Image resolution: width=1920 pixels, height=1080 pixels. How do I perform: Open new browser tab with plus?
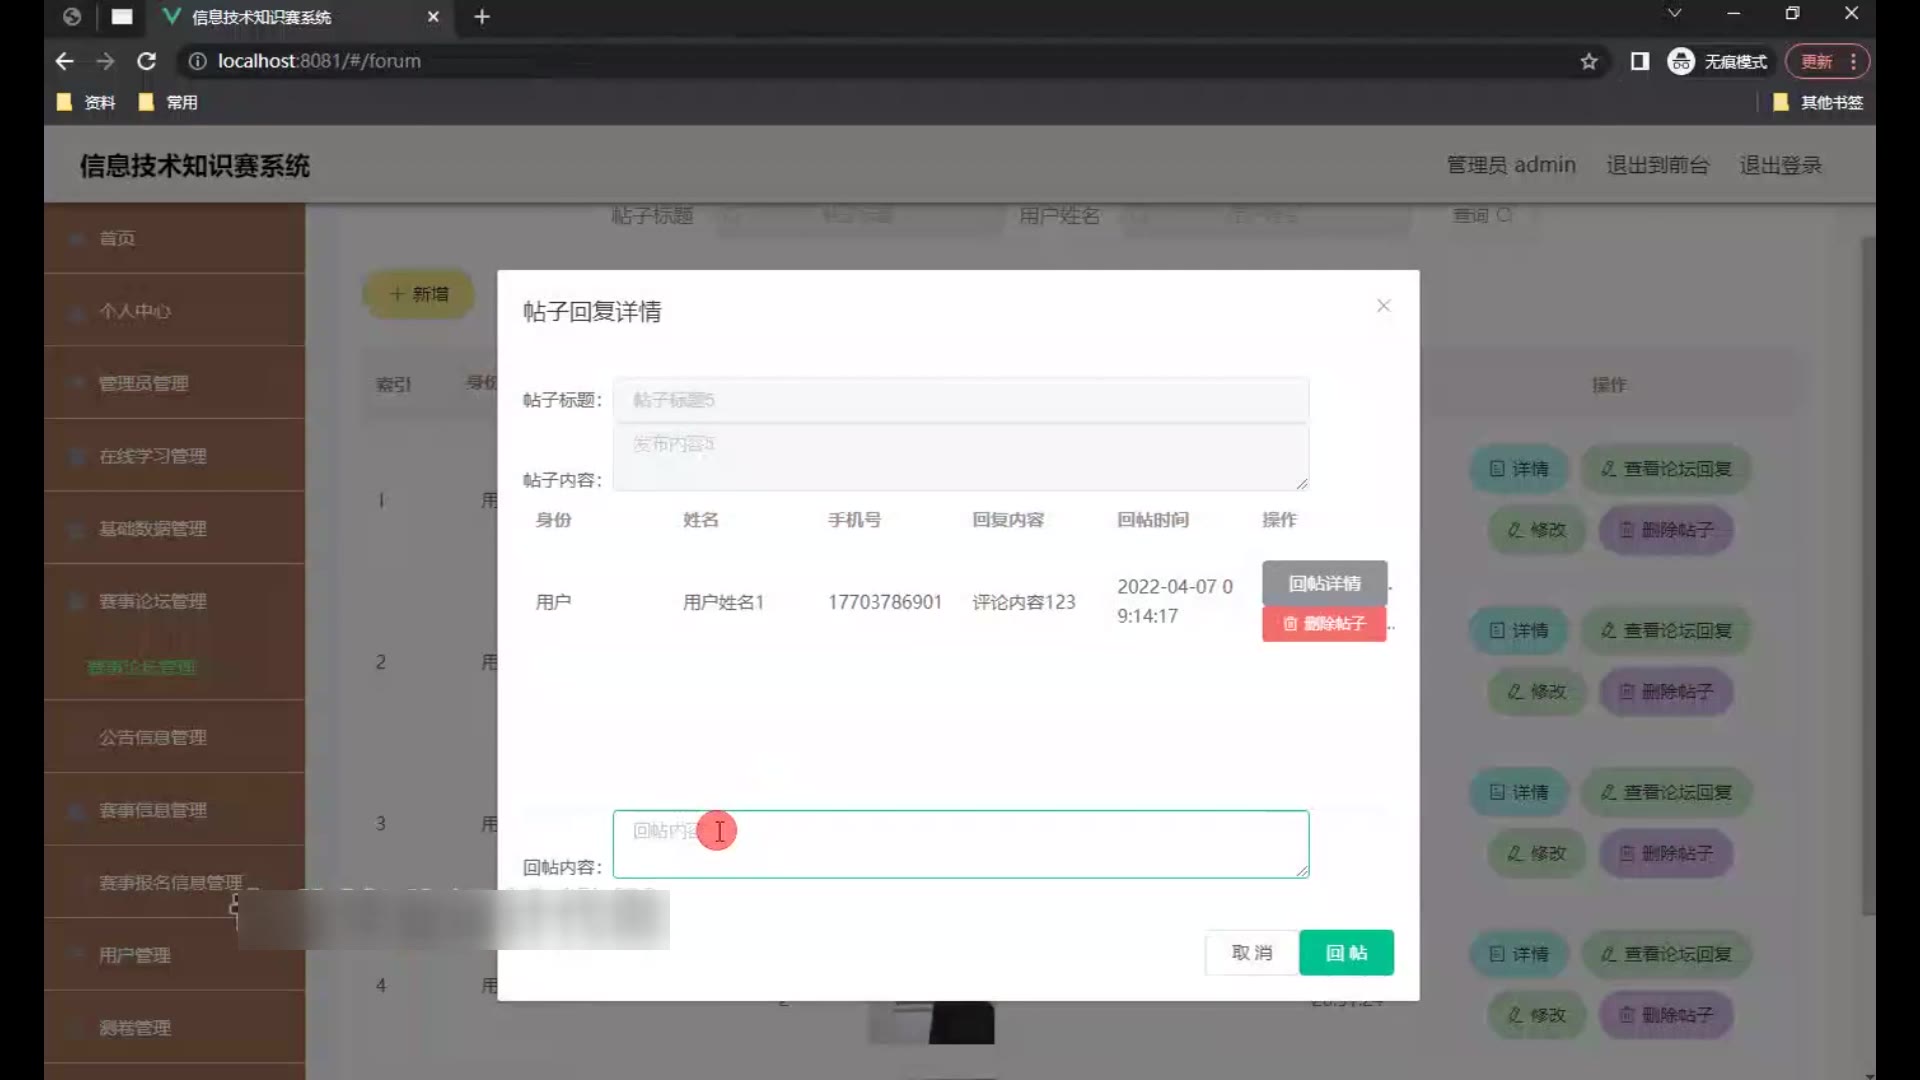click(482, 17)
